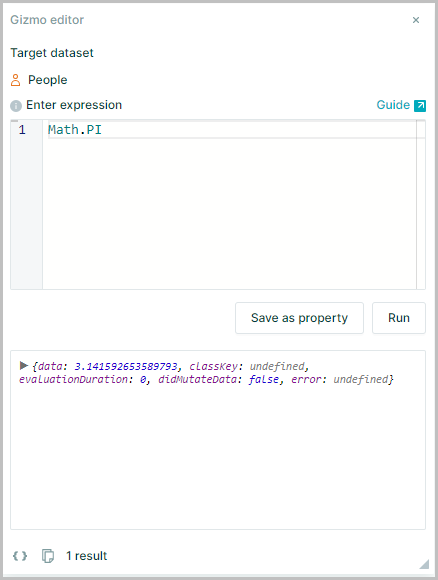This screenshot has height=580, width=438.
Task: Click the data value 3.141592653589793
Action: [126, 366]
